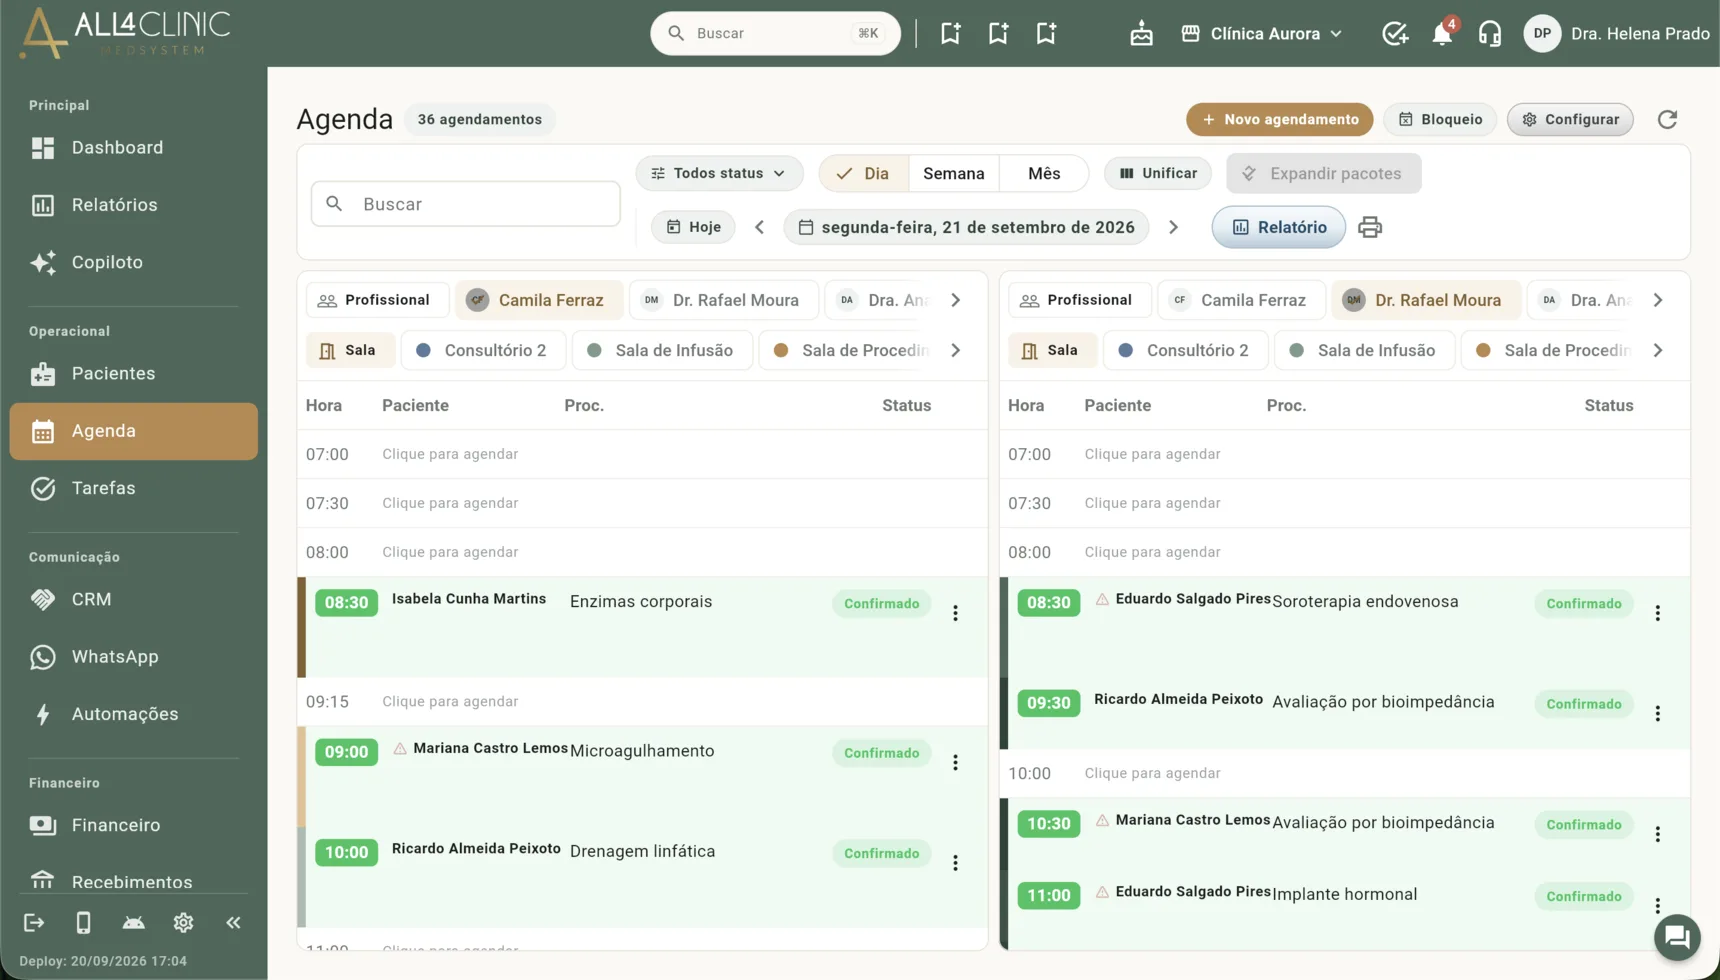Open Configurar settings button

(1570, 119)
